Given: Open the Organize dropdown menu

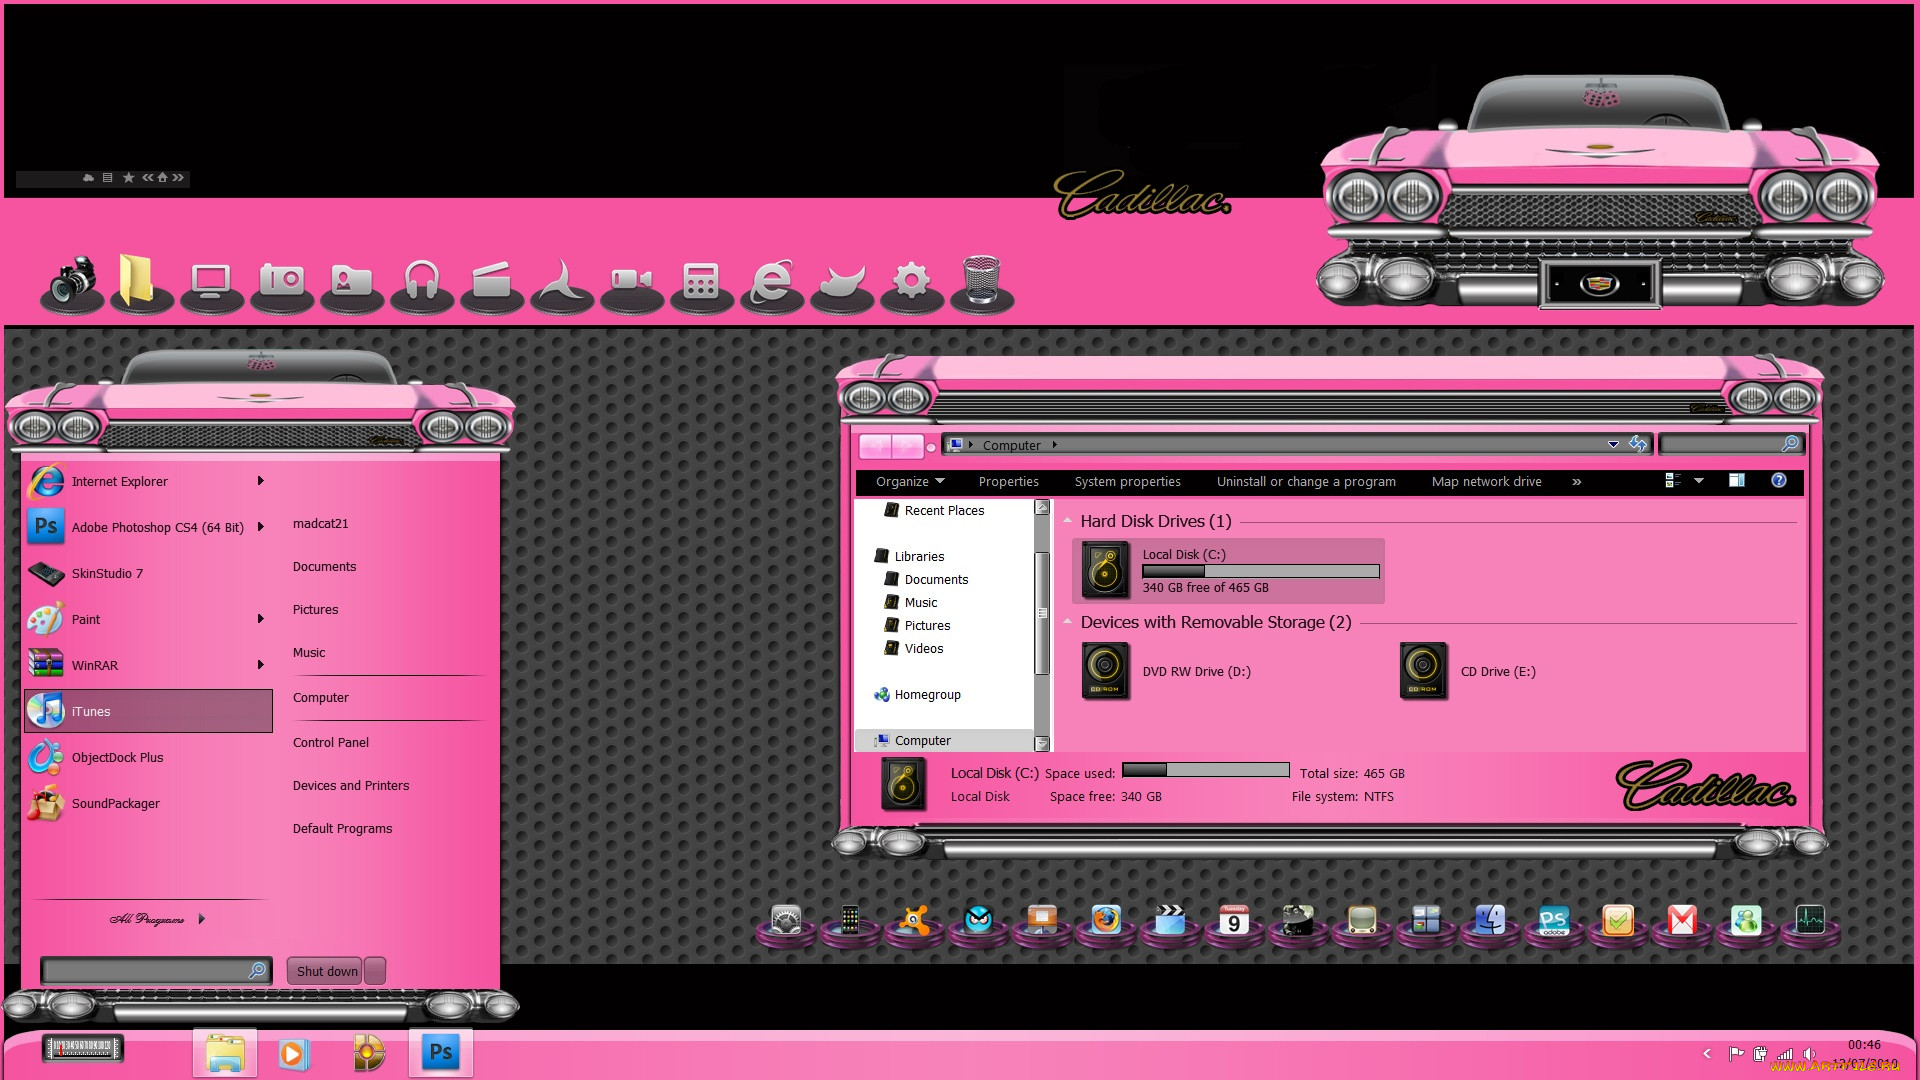Looking at the screenshot, I should click(910, 482).
